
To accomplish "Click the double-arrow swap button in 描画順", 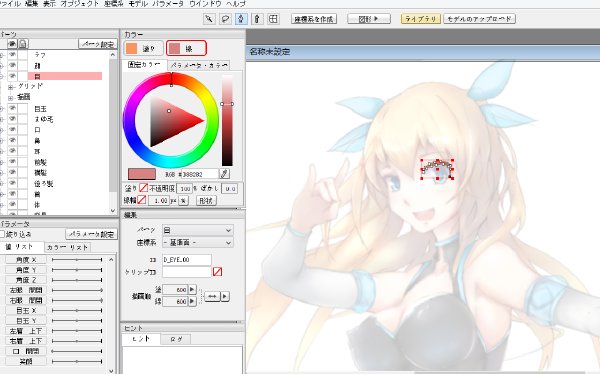I will [x=212, y=296].
